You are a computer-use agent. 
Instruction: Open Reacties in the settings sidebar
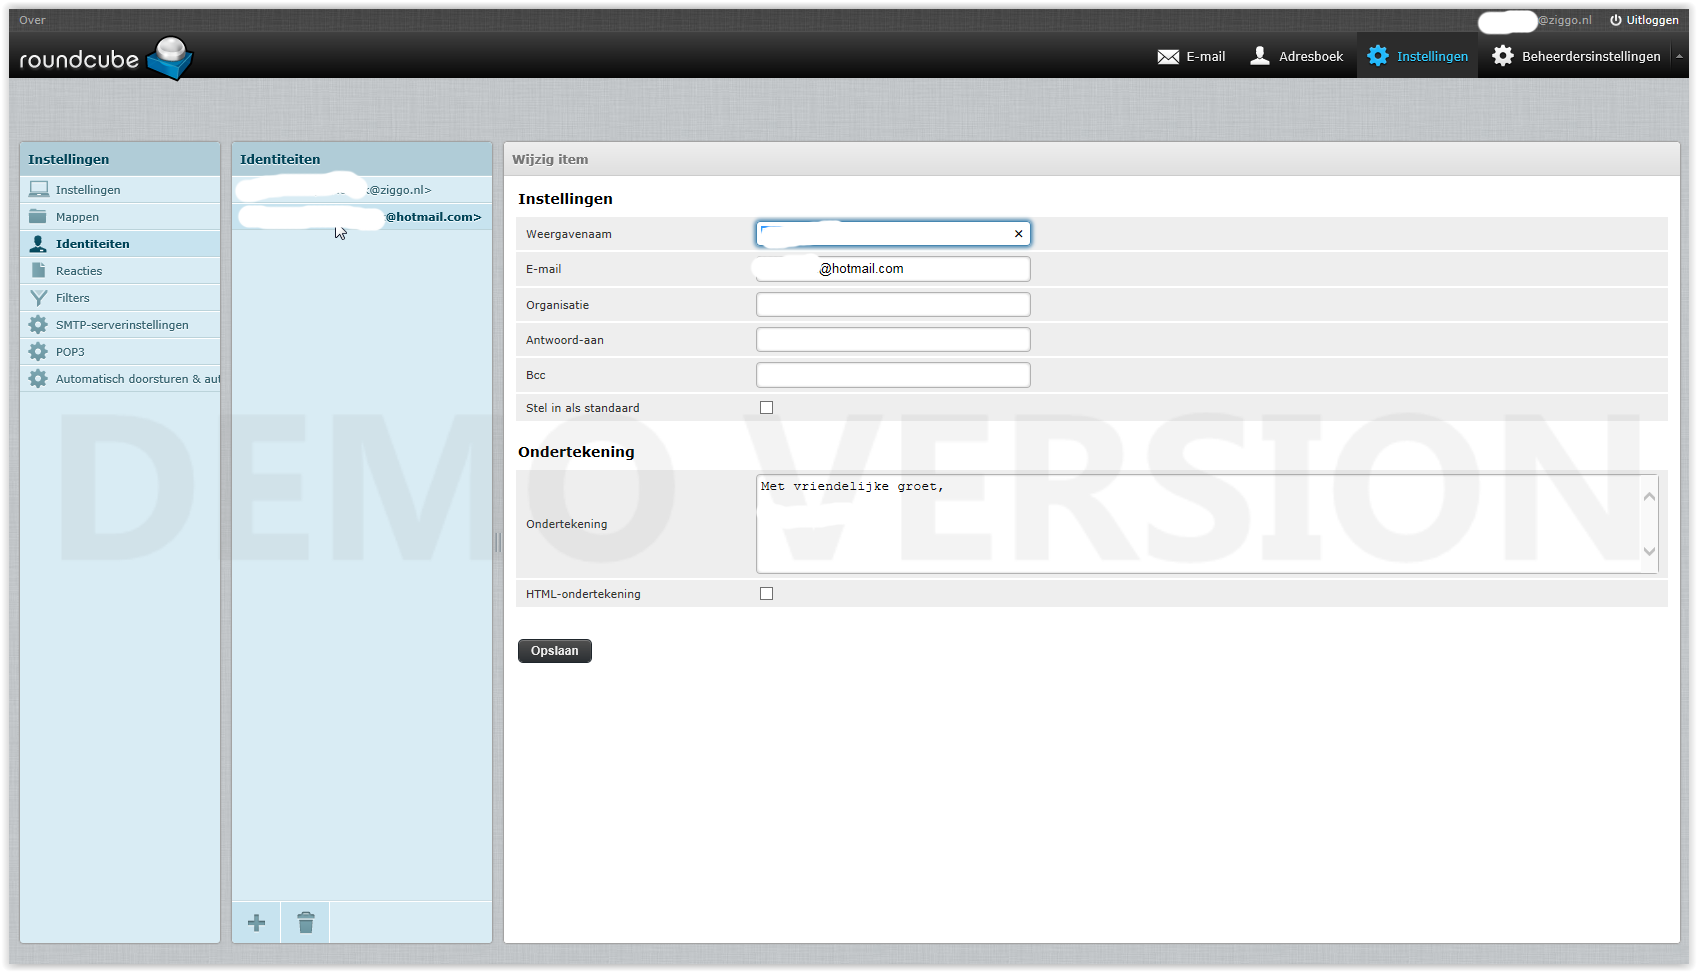(x=120, y=271)
